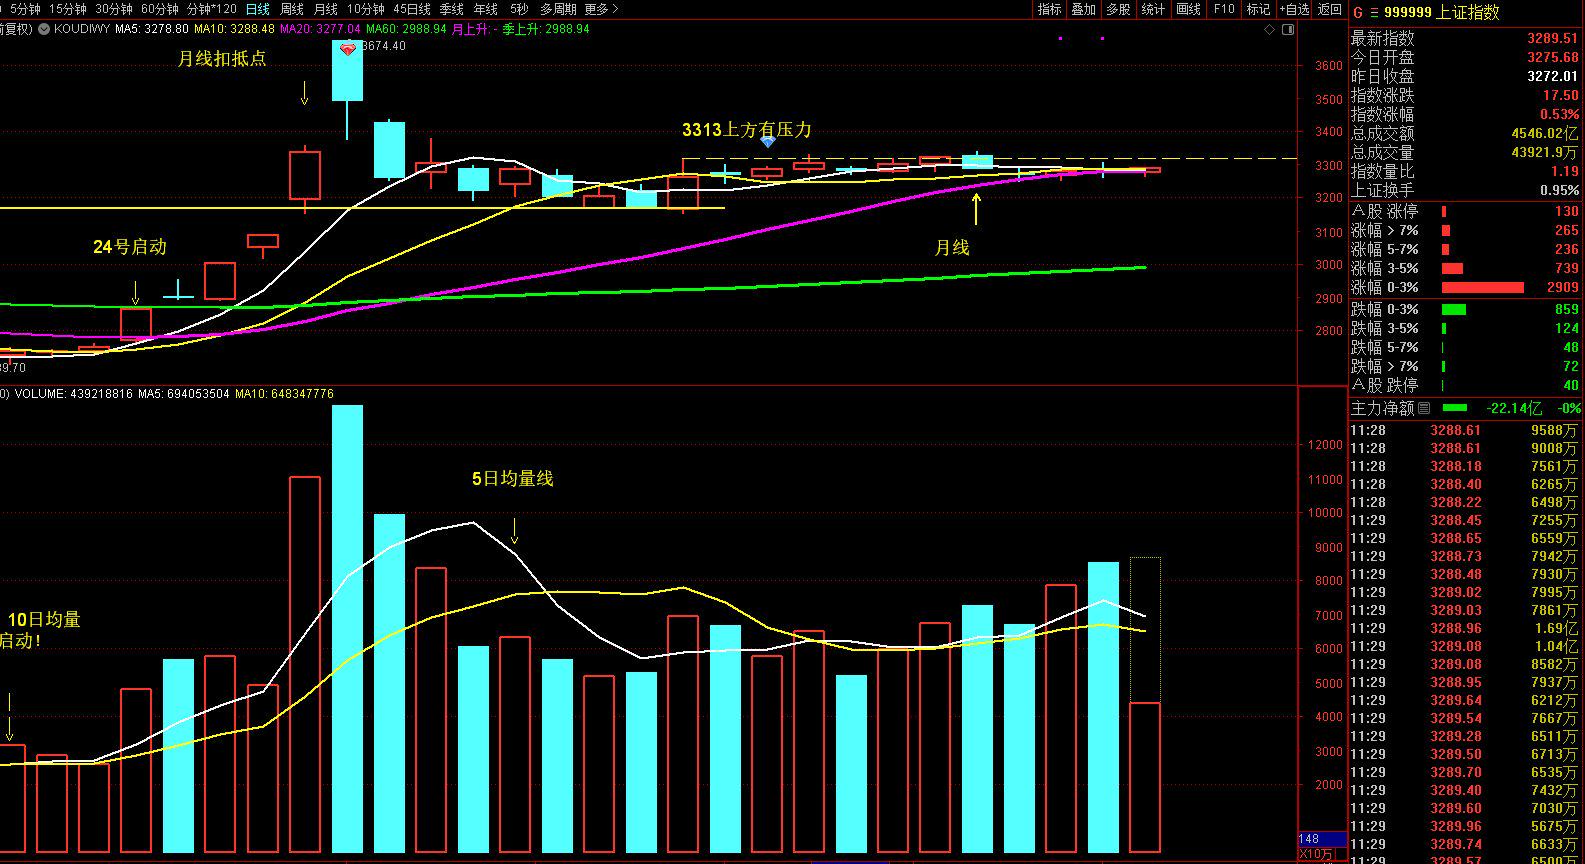This screenshot has height=864, width=1585.
Task: Click the three-line icon next to 999999
Action: click(x=1373, y=12)
